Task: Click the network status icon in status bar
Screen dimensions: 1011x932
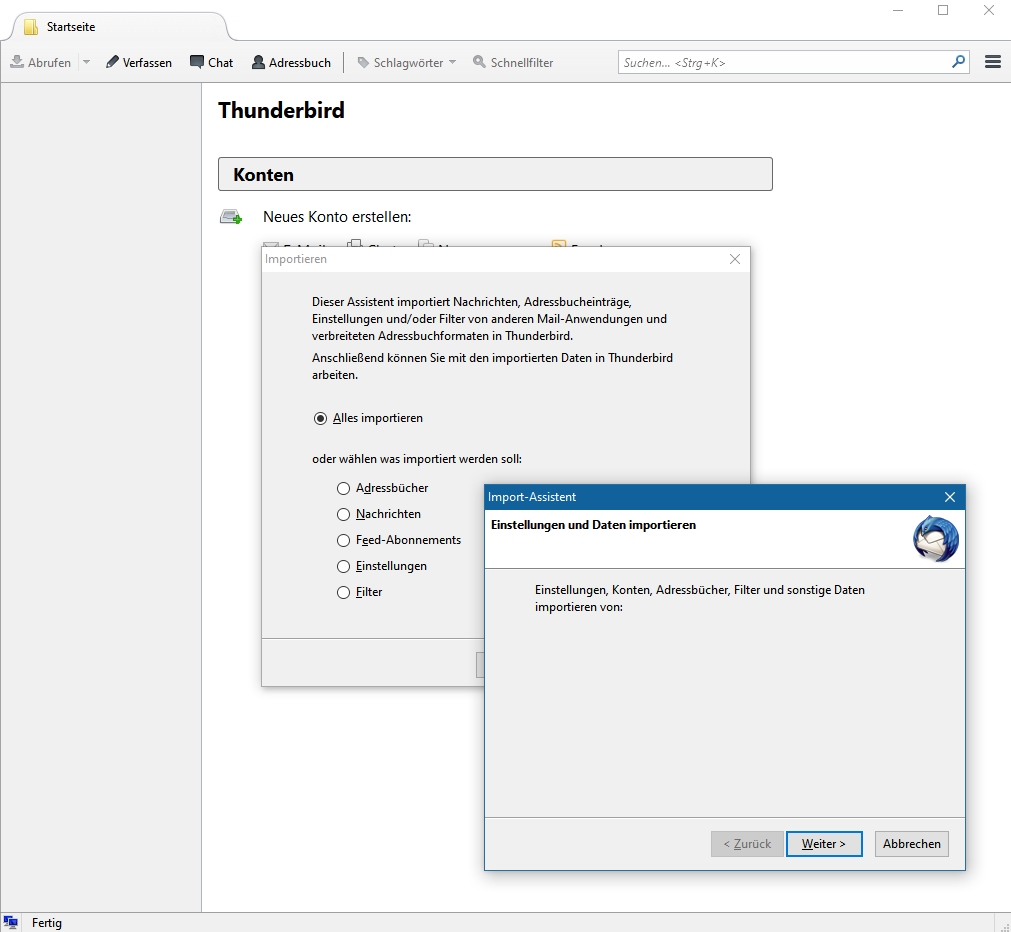Action: point(10,922)
